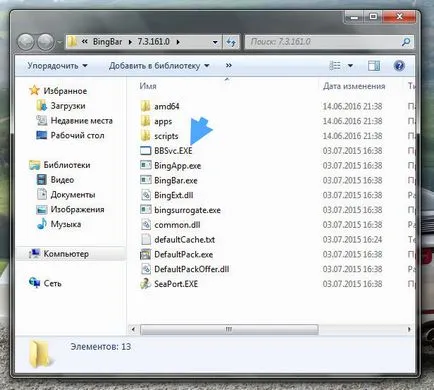Open Недавние места in sidebar
Image resolution: width=434 pixels, height=390 pixels.
pos(82,120)
